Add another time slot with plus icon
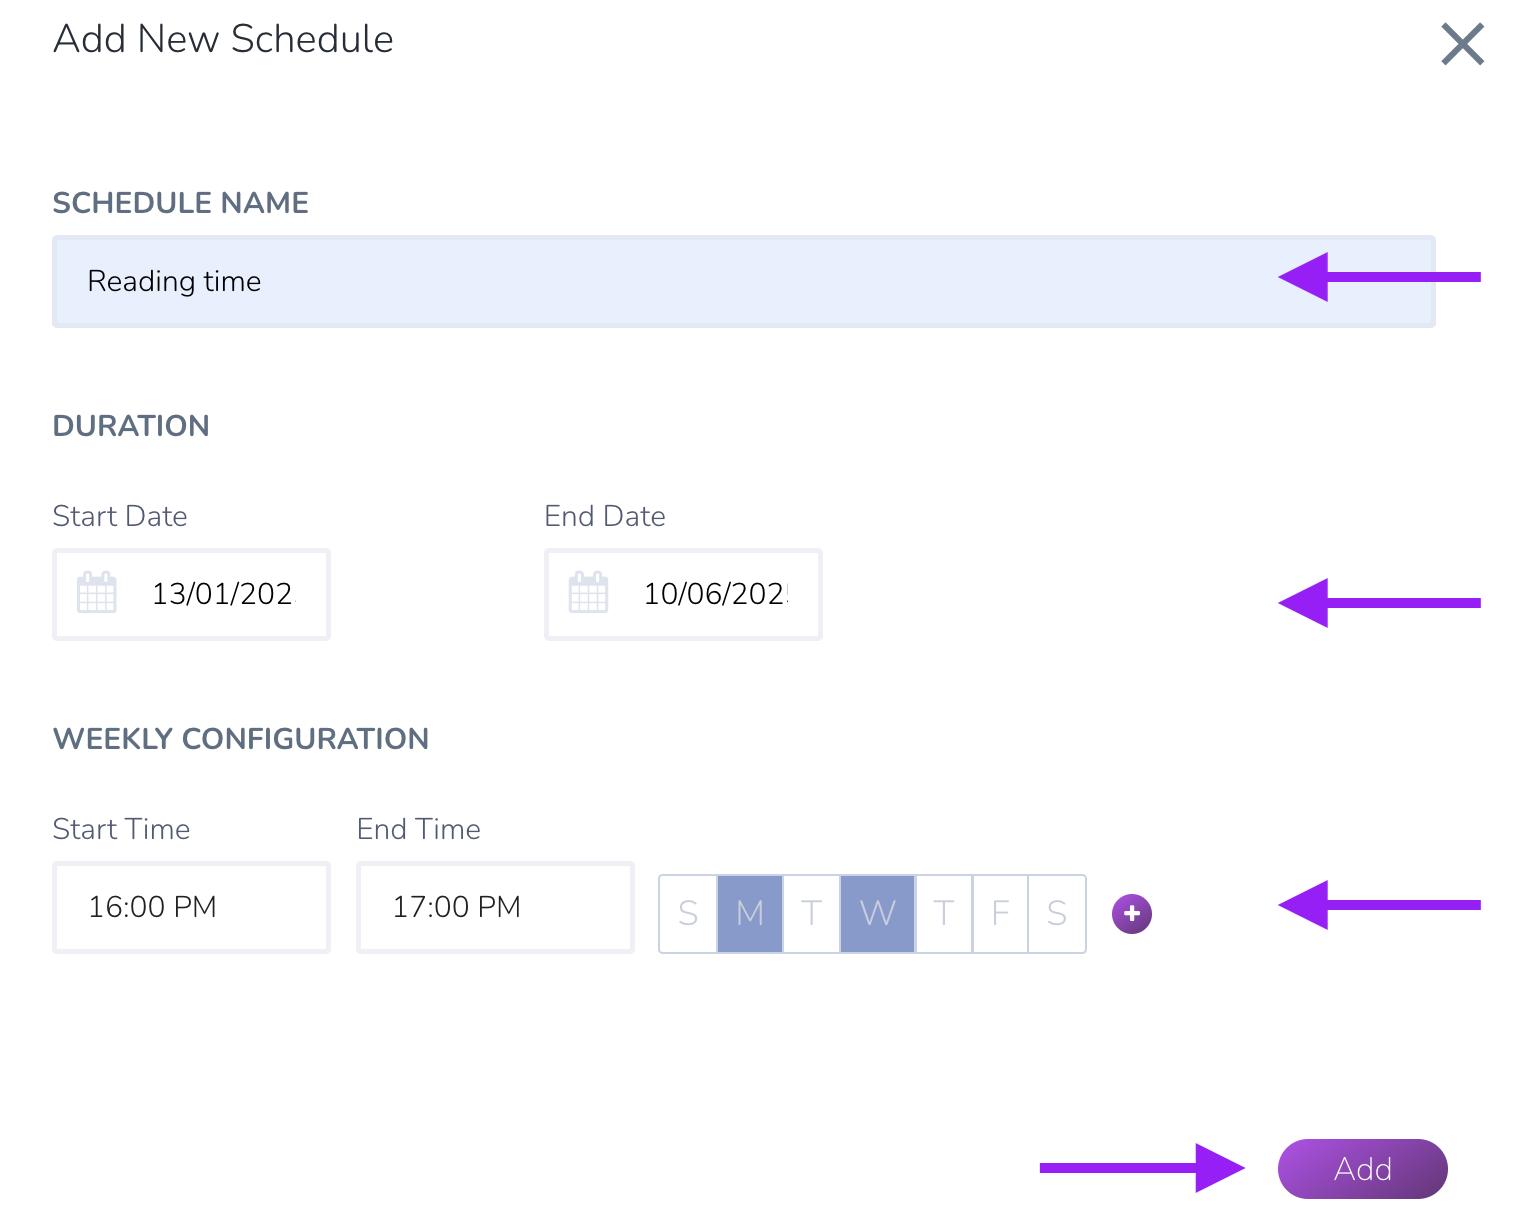This screenshot has height=1216, width=1532. (x=1132, y=913)
